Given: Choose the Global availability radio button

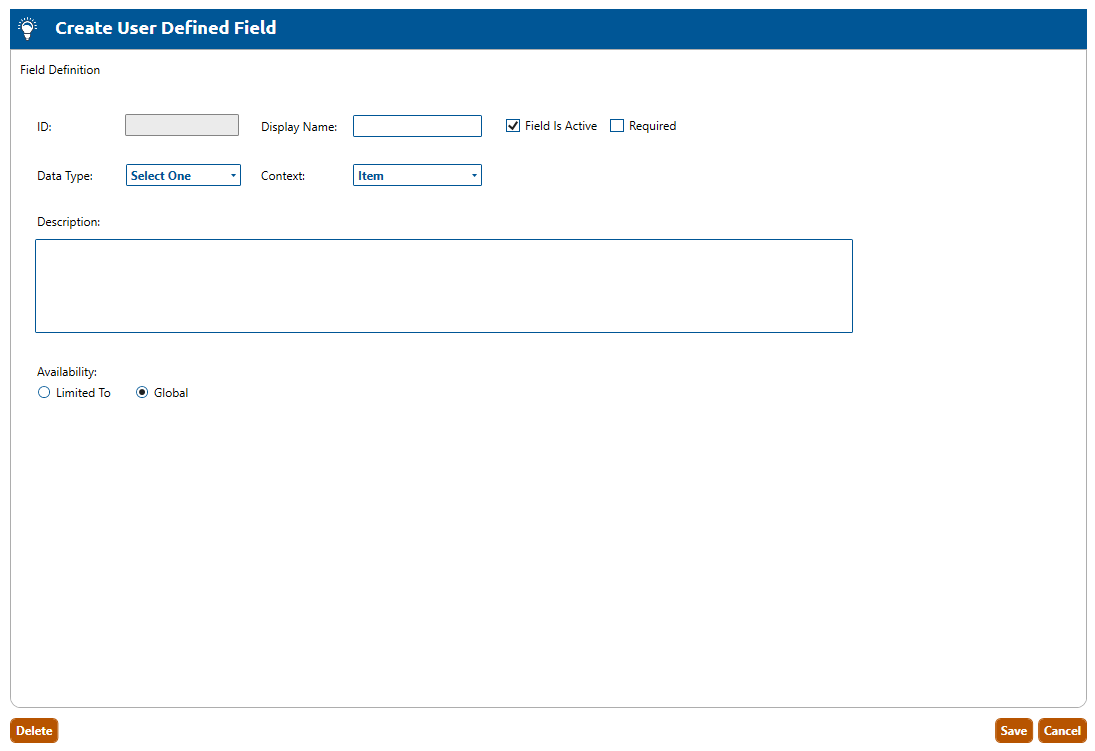Looking at the screenshot, I should [x=142, y=393].
